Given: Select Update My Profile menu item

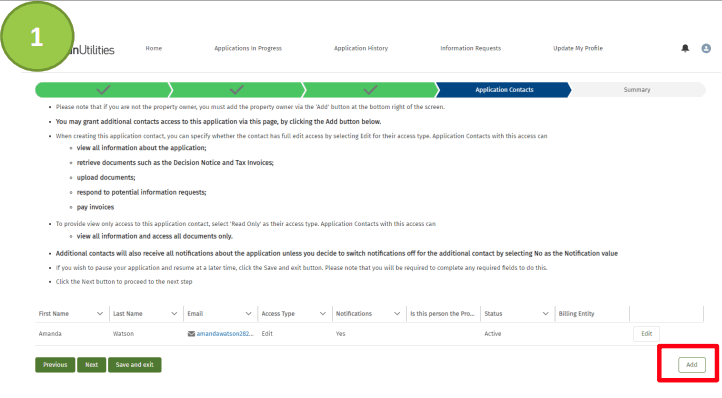Looking at the screenshot, I should (578, 48).
